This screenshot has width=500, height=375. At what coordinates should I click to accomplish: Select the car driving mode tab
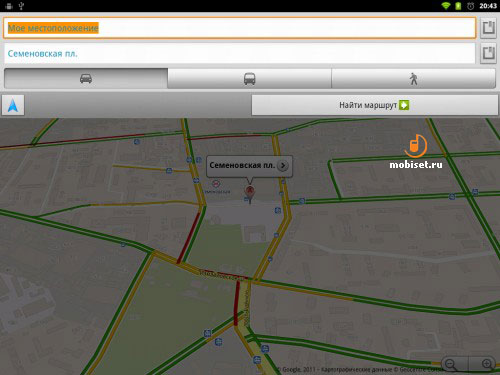86,79
